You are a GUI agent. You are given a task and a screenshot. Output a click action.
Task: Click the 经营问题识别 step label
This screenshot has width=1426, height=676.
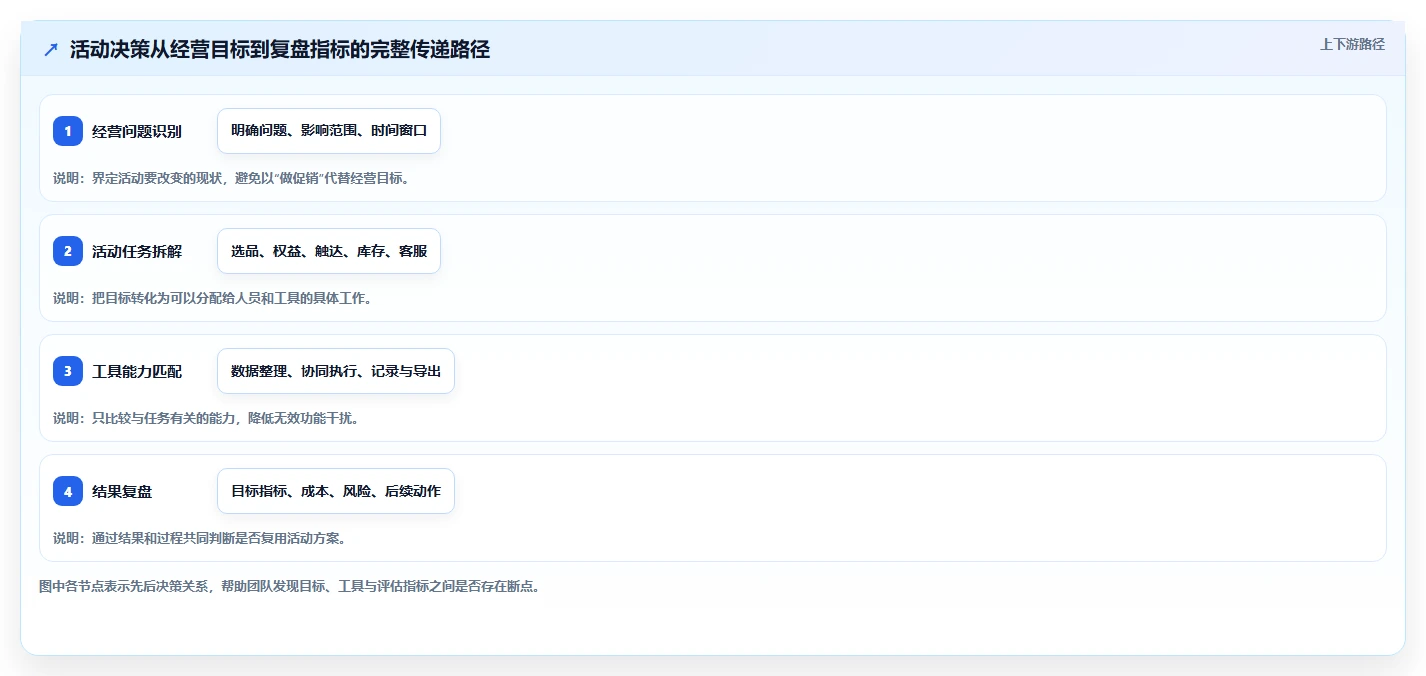point(137,131)
